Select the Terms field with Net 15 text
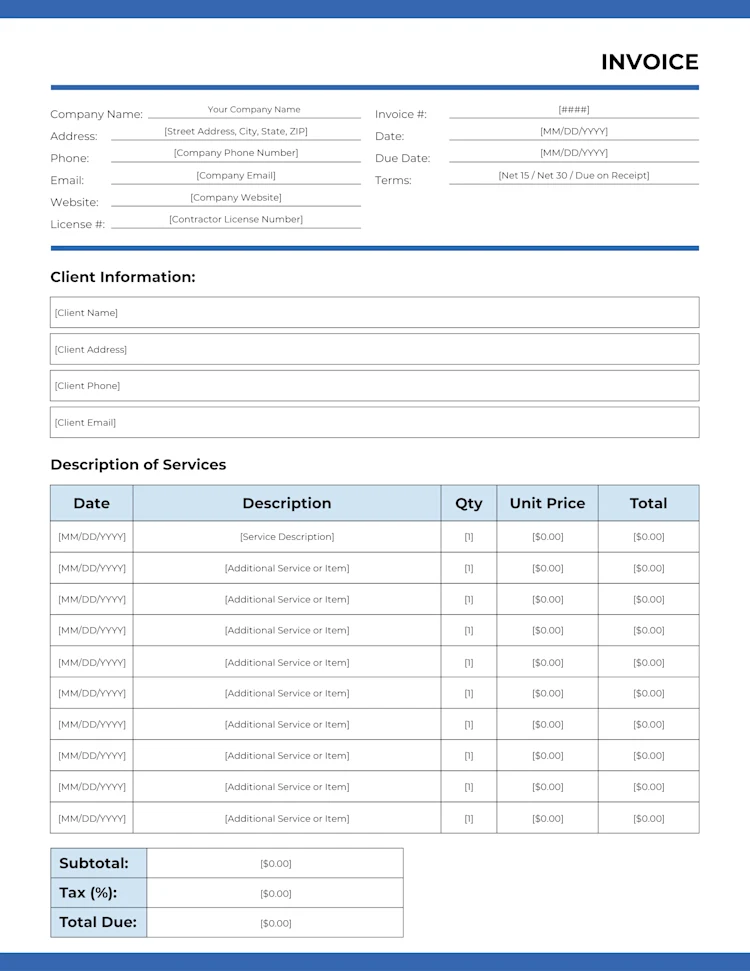750x971 pixels. click(x=573, y=175)
